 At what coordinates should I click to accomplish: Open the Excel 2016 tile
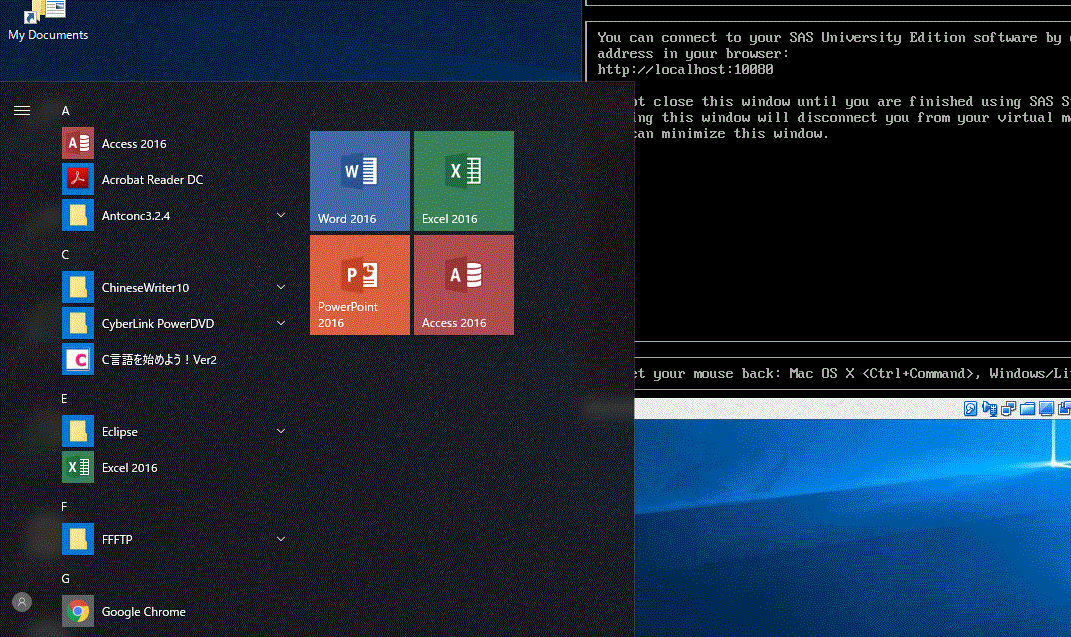click(x=464, y=181)
